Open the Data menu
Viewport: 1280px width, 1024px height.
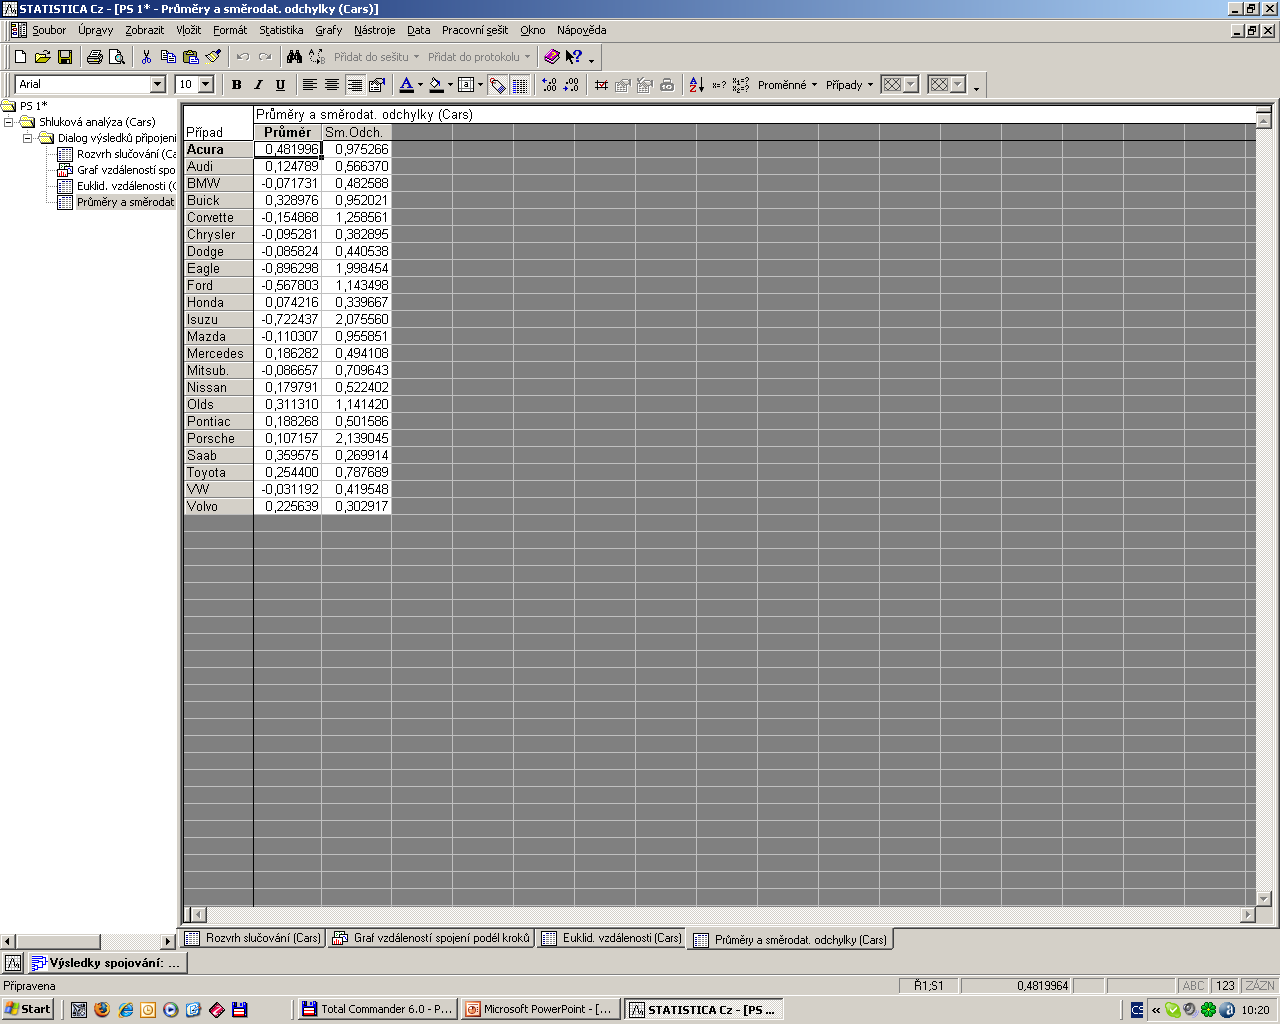(419, 30)
